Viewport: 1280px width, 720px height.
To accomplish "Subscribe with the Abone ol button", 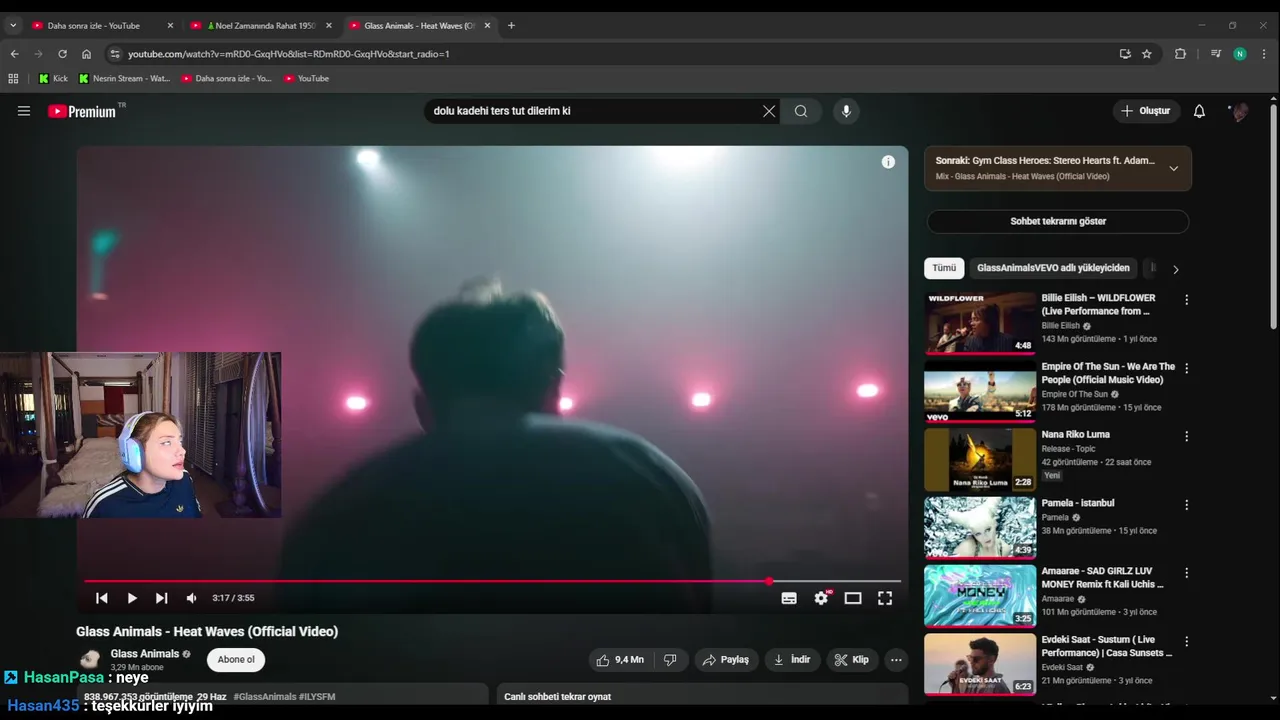I will pyautogui.click(x=236, y=660).
